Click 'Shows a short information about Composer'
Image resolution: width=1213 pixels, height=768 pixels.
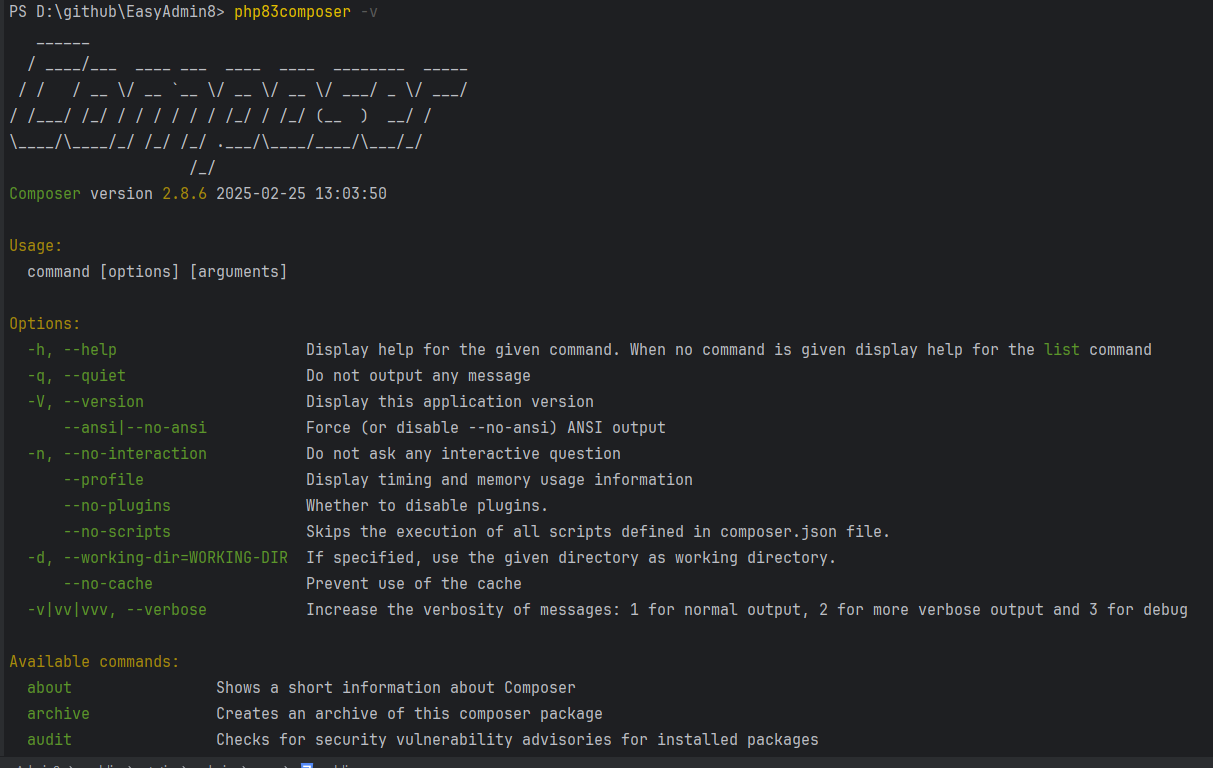tap(396, 688)
